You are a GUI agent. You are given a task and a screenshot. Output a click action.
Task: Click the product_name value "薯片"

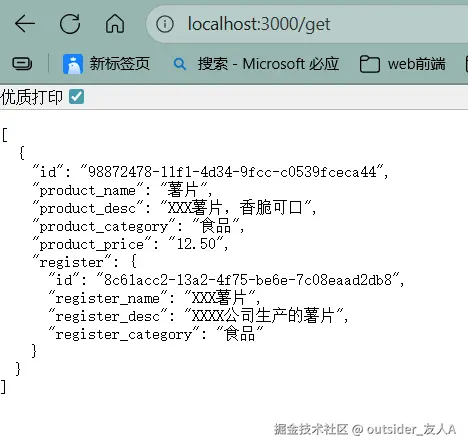point(183,190)
